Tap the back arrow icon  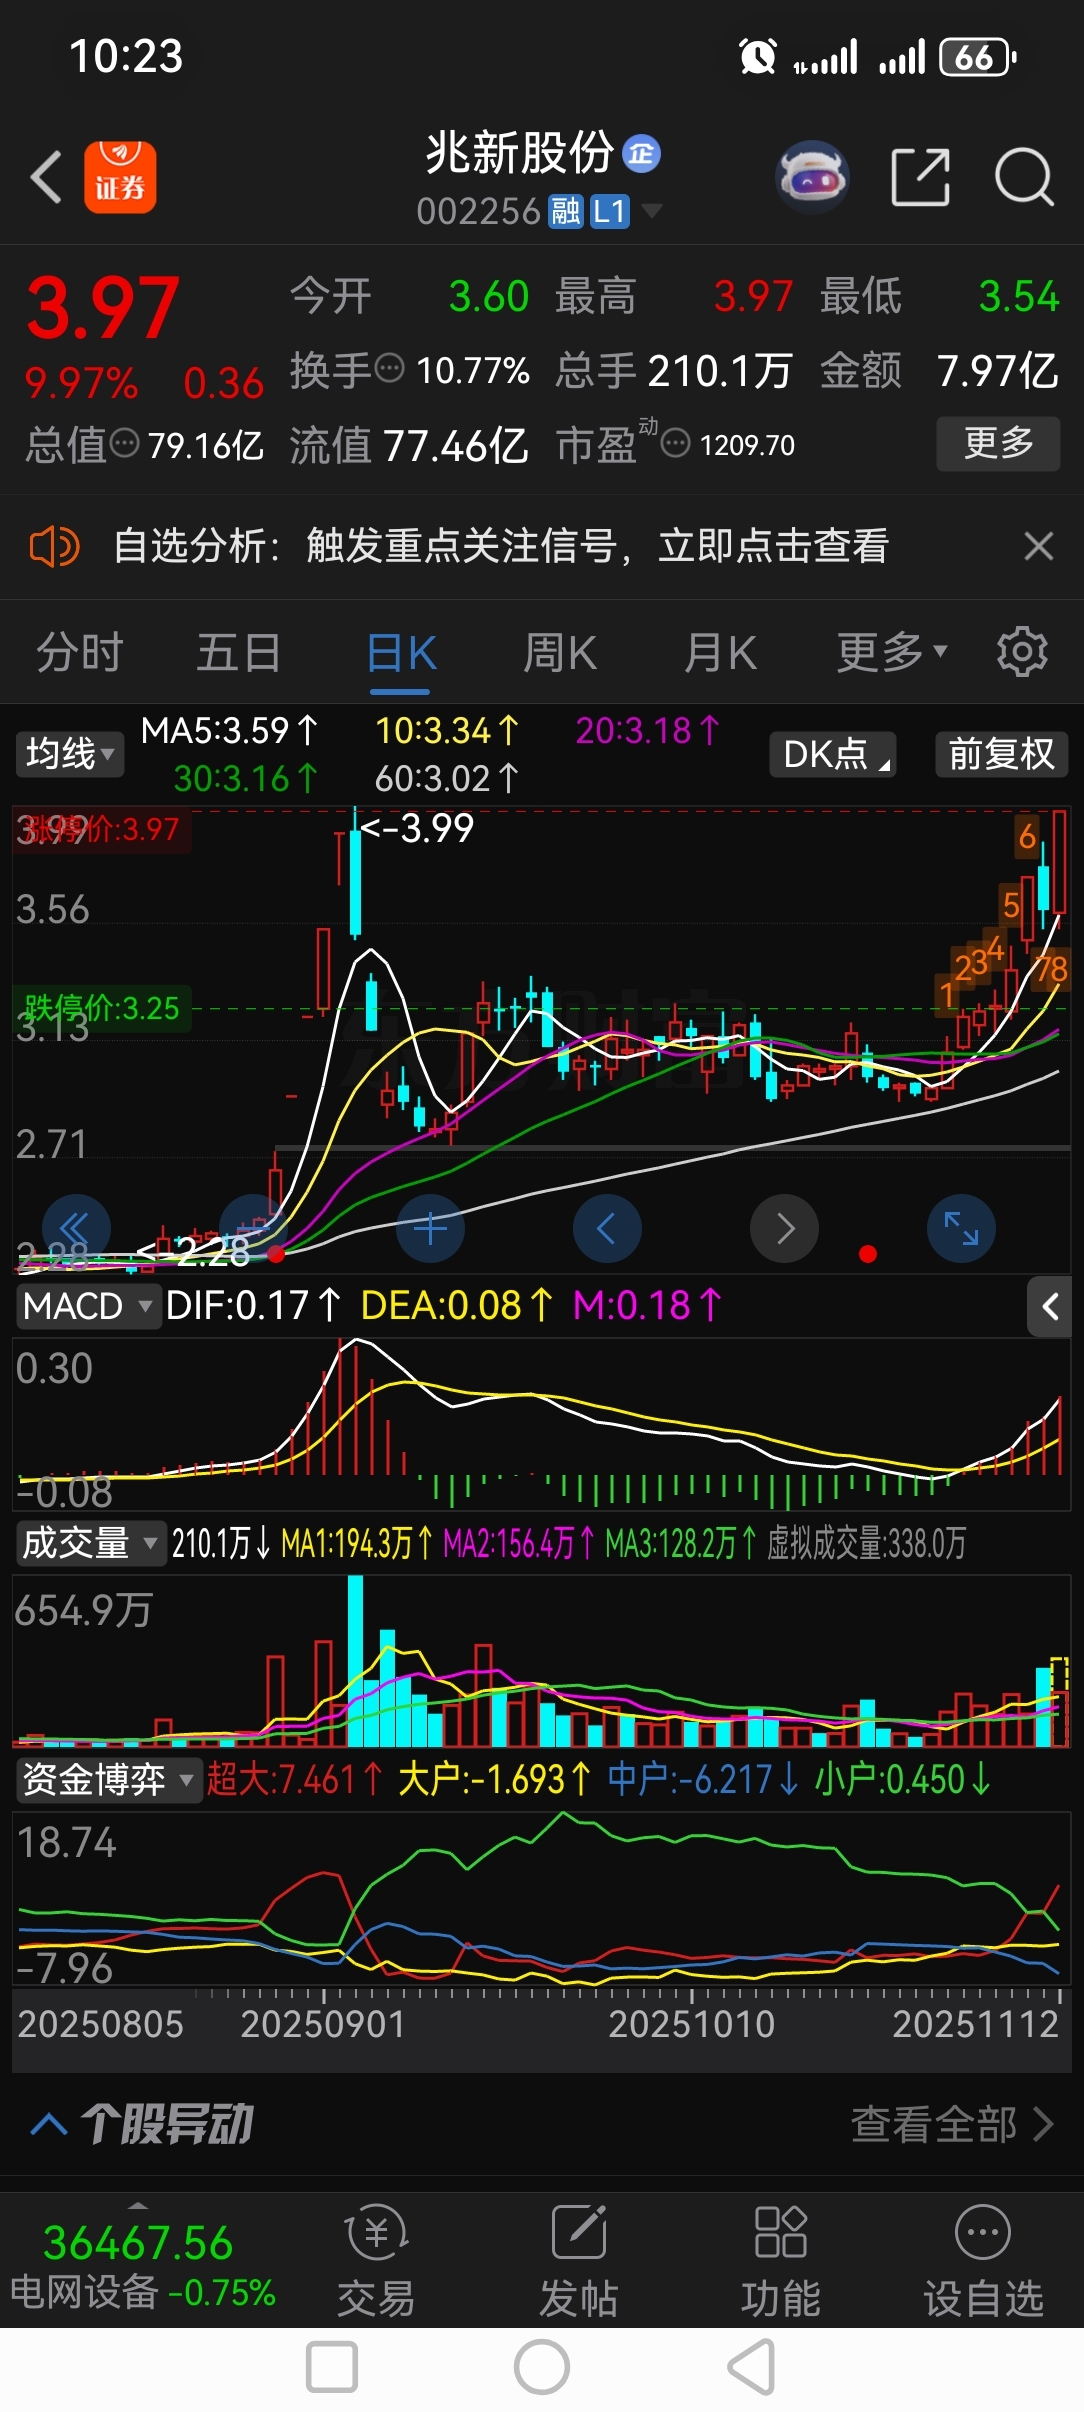click(47, 178)
